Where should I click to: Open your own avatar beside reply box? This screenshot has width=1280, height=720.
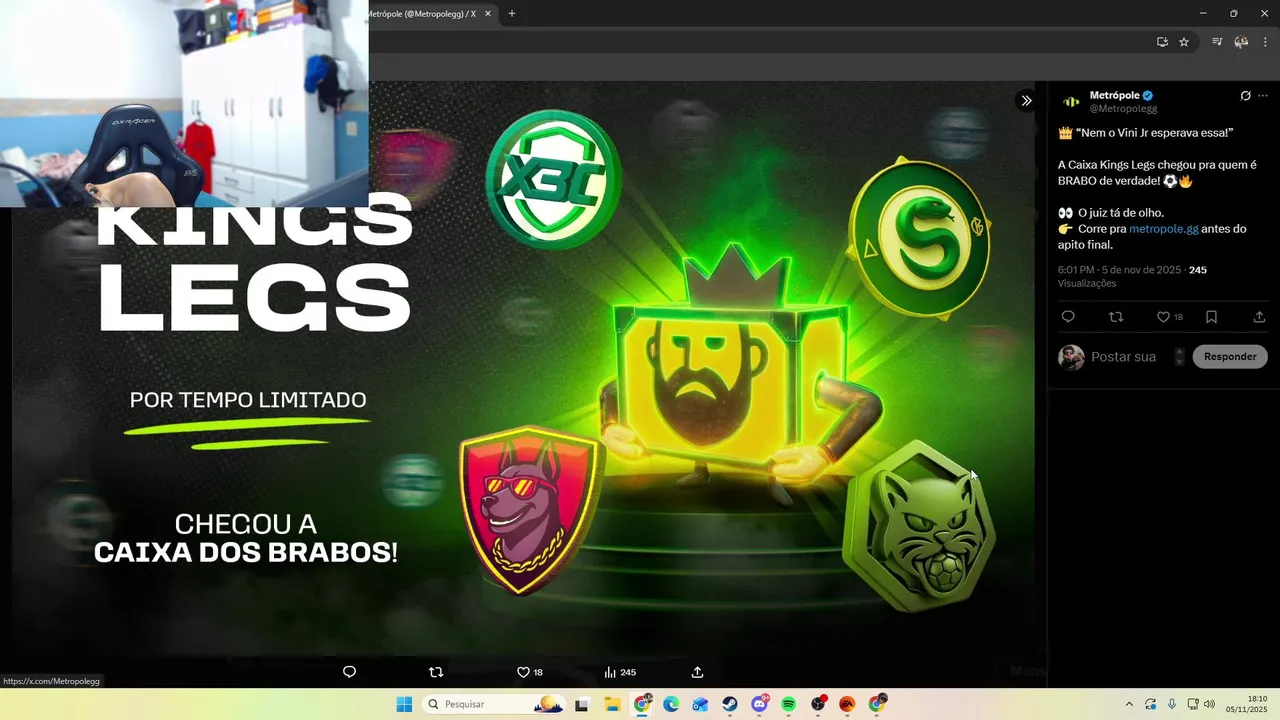pyautogui.click(x=1071, y=357)
